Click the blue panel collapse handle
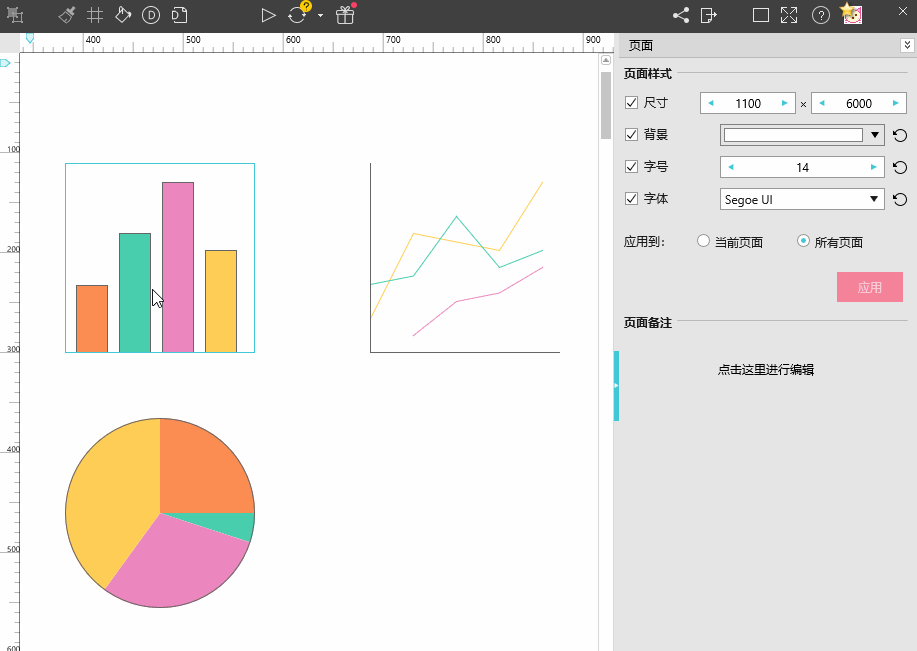 coord(616,385)
